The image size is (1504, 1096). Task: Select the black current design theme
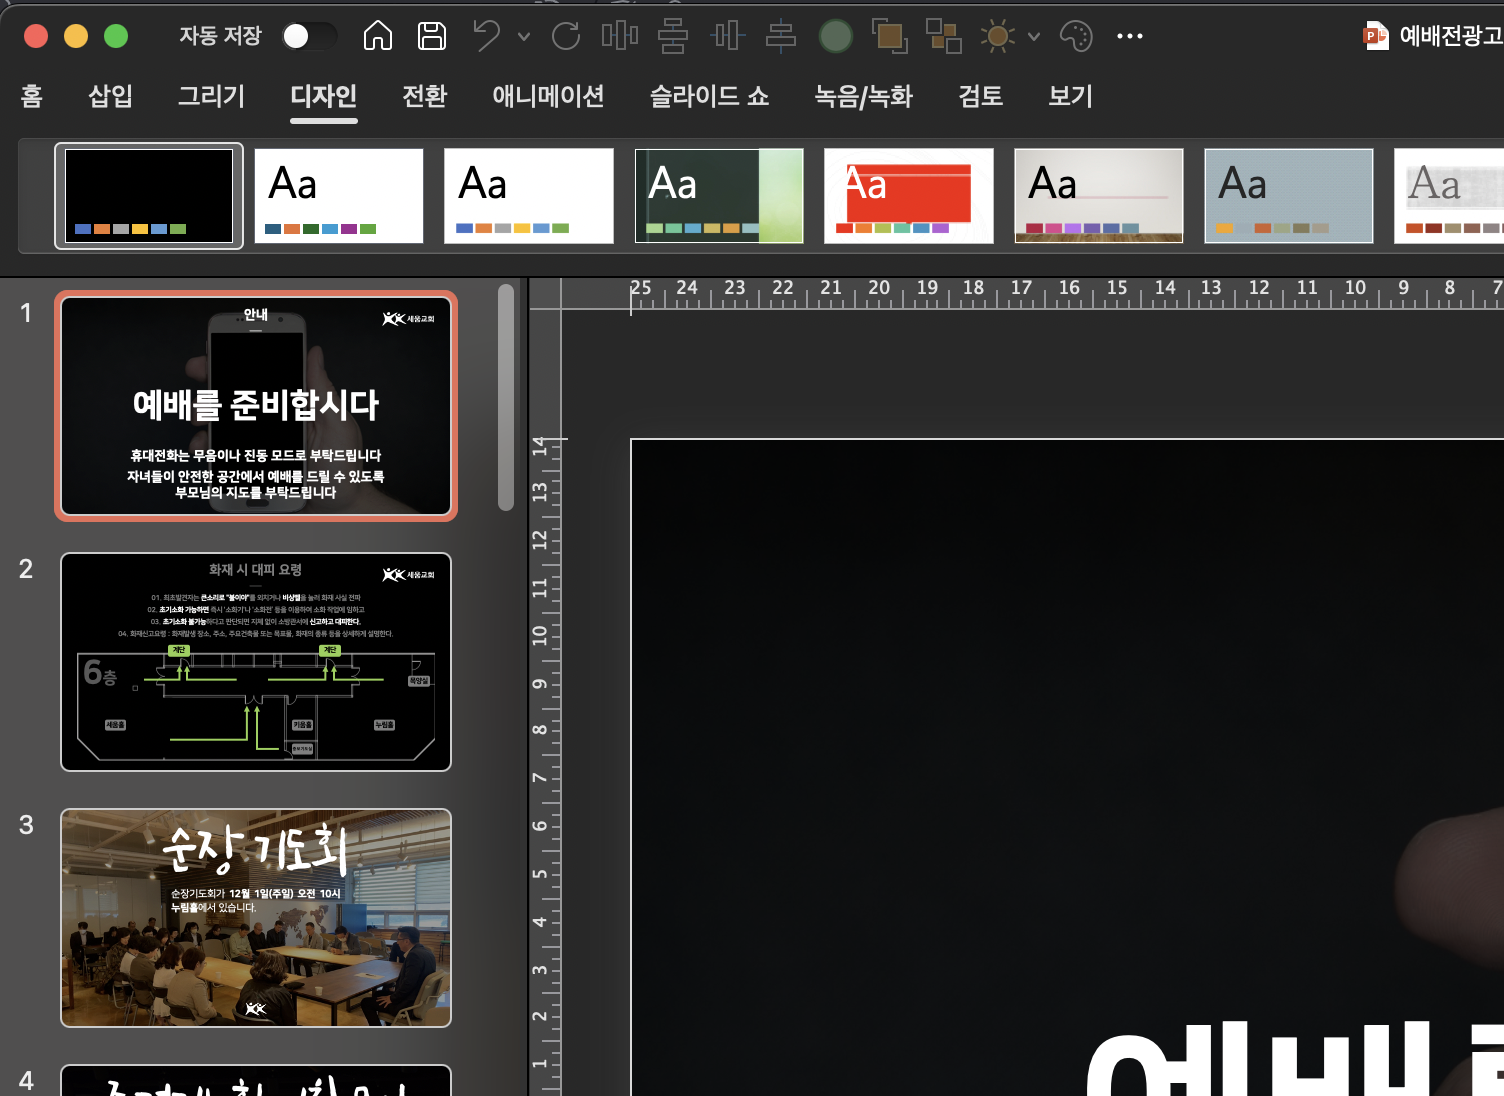coord(149,196)
